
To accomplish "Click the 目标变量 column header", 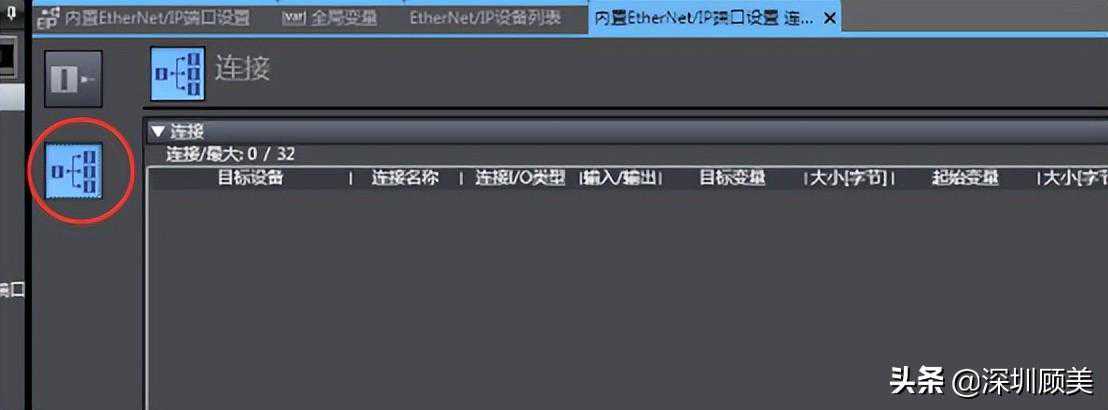I will (733, 178).
